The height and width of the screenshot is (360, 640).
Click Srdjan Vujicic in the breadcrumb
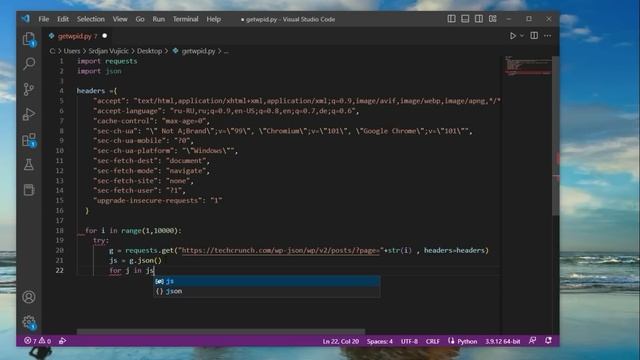(109, 51)
